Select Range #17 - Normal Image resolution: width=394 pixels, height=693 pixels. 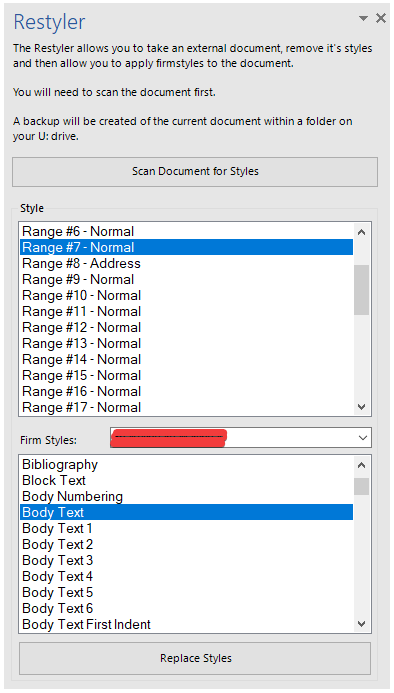click(x=186, y=407)
